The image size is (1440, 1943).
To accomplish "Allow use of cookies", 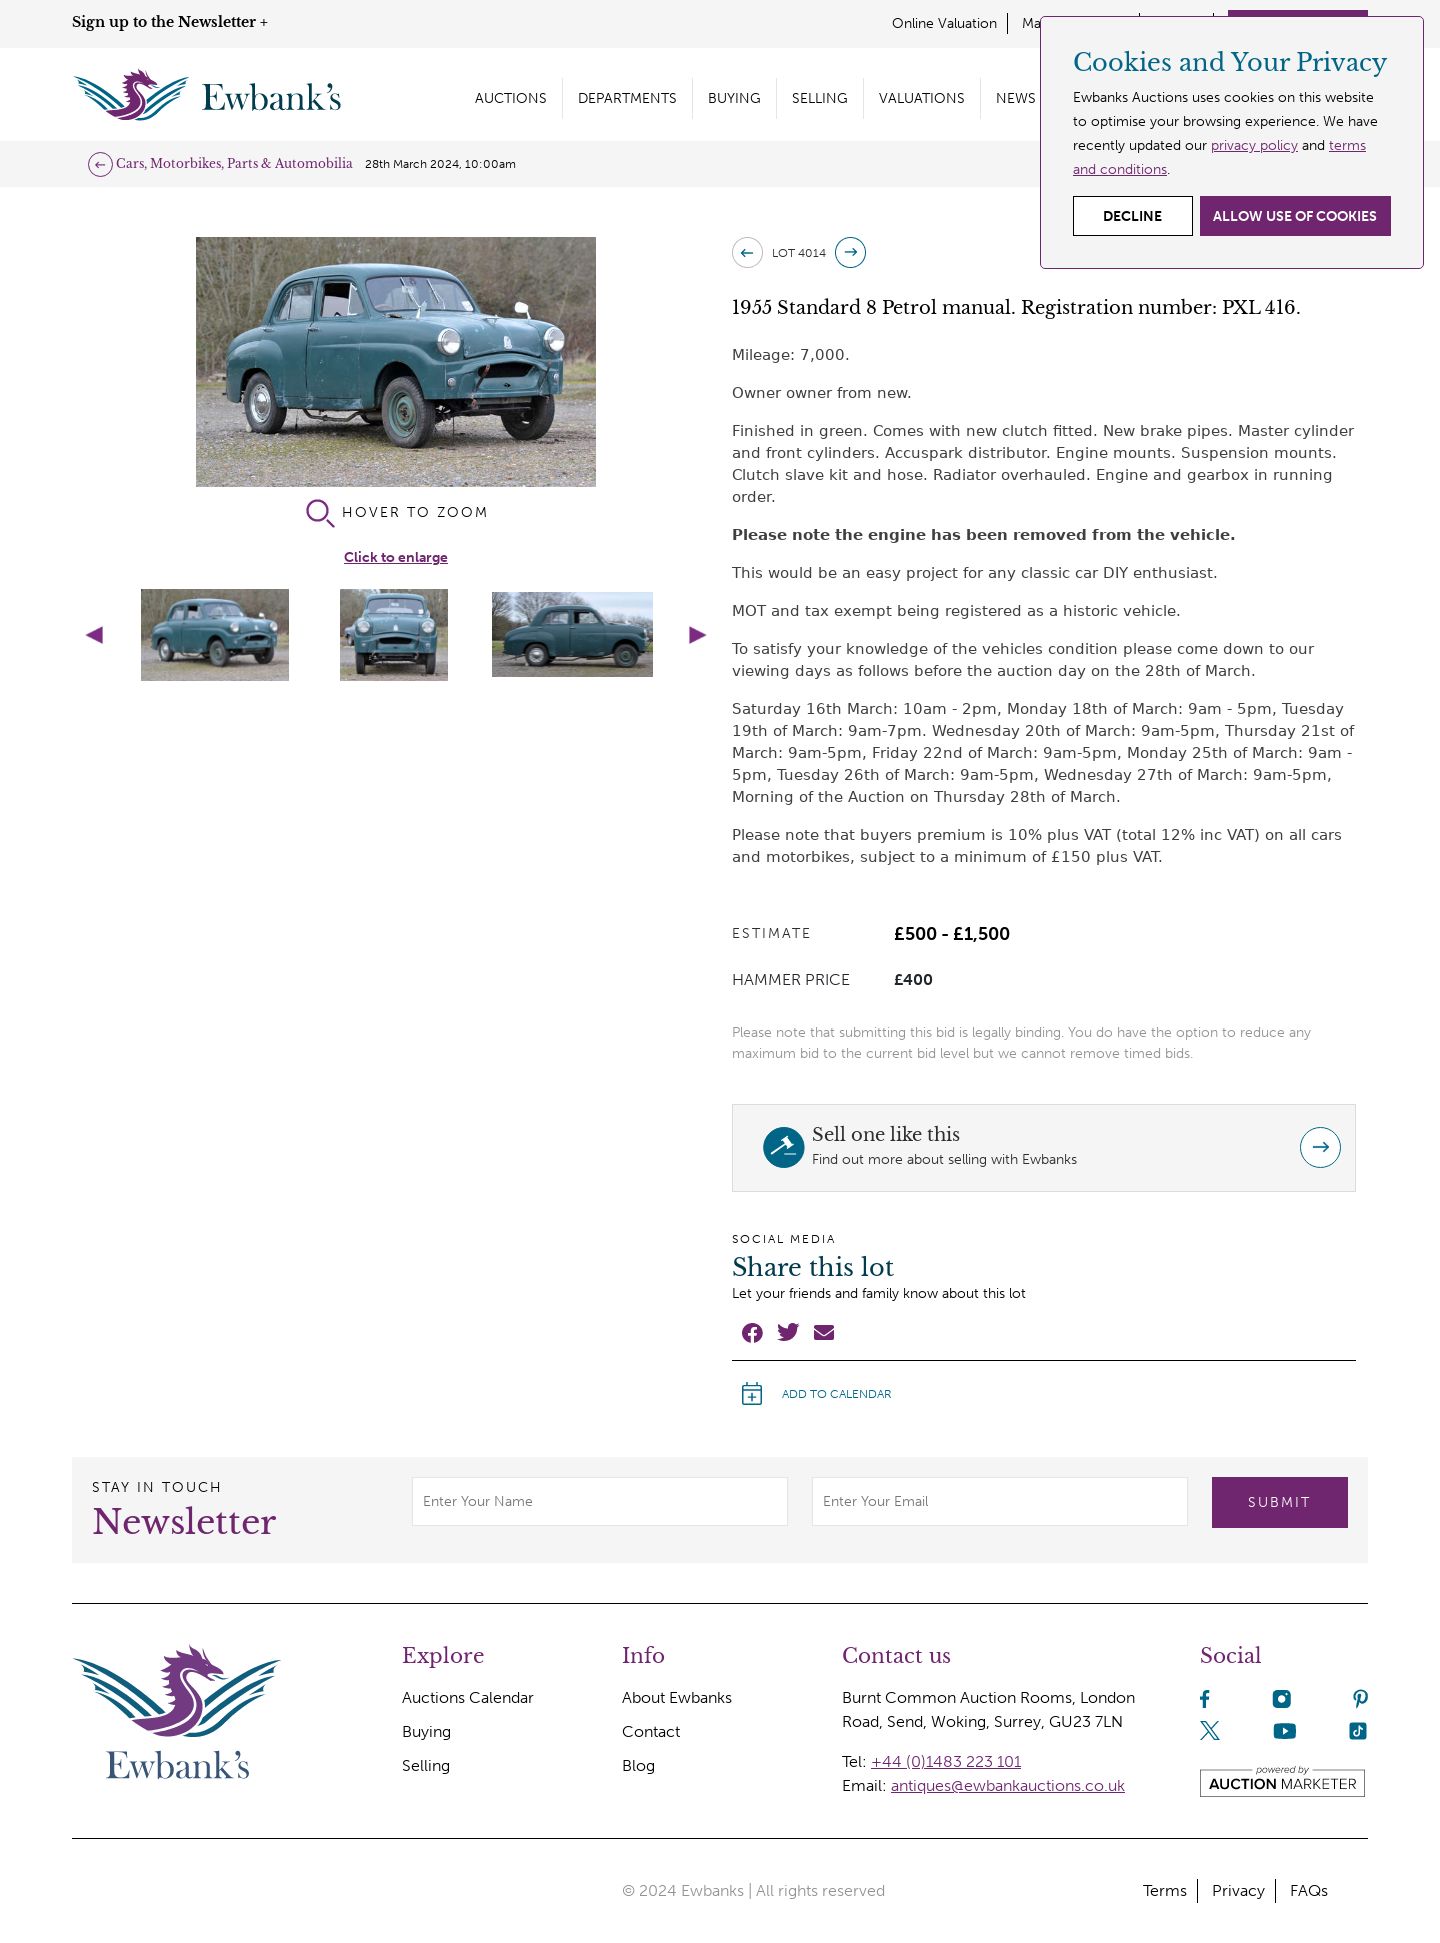I will click(x=1295, y=216).
